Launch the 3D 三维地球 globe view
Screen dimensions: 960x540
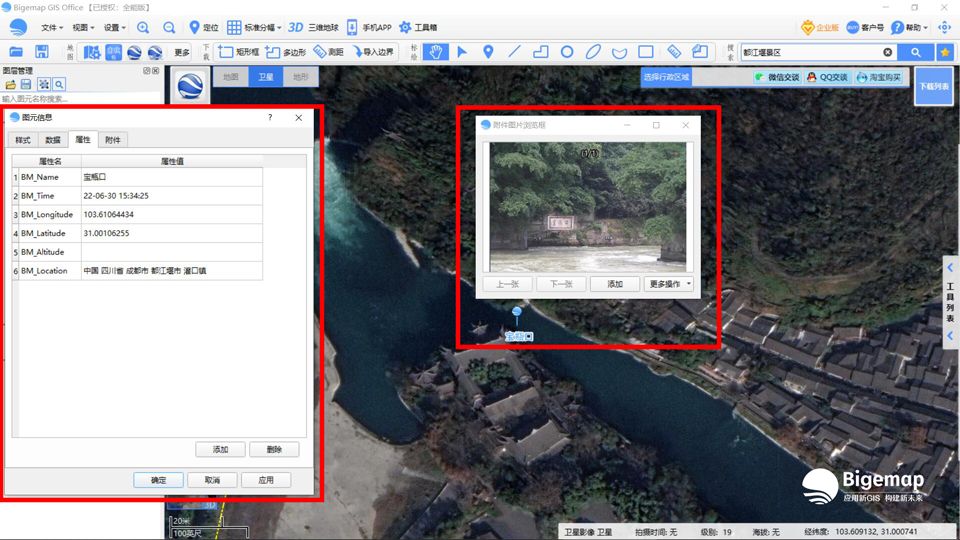313,28
